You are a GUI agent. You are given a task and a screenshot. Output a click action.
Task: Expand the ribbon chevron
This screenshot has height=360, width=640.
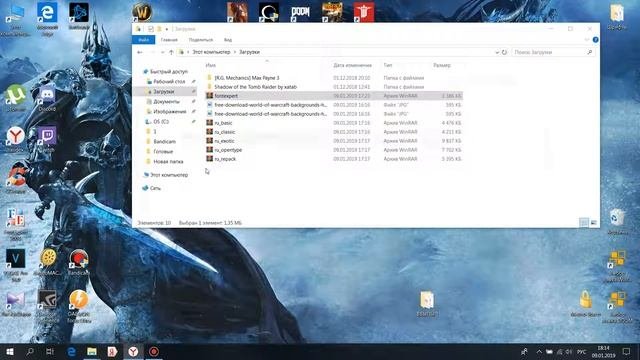(x=587, y=40)
